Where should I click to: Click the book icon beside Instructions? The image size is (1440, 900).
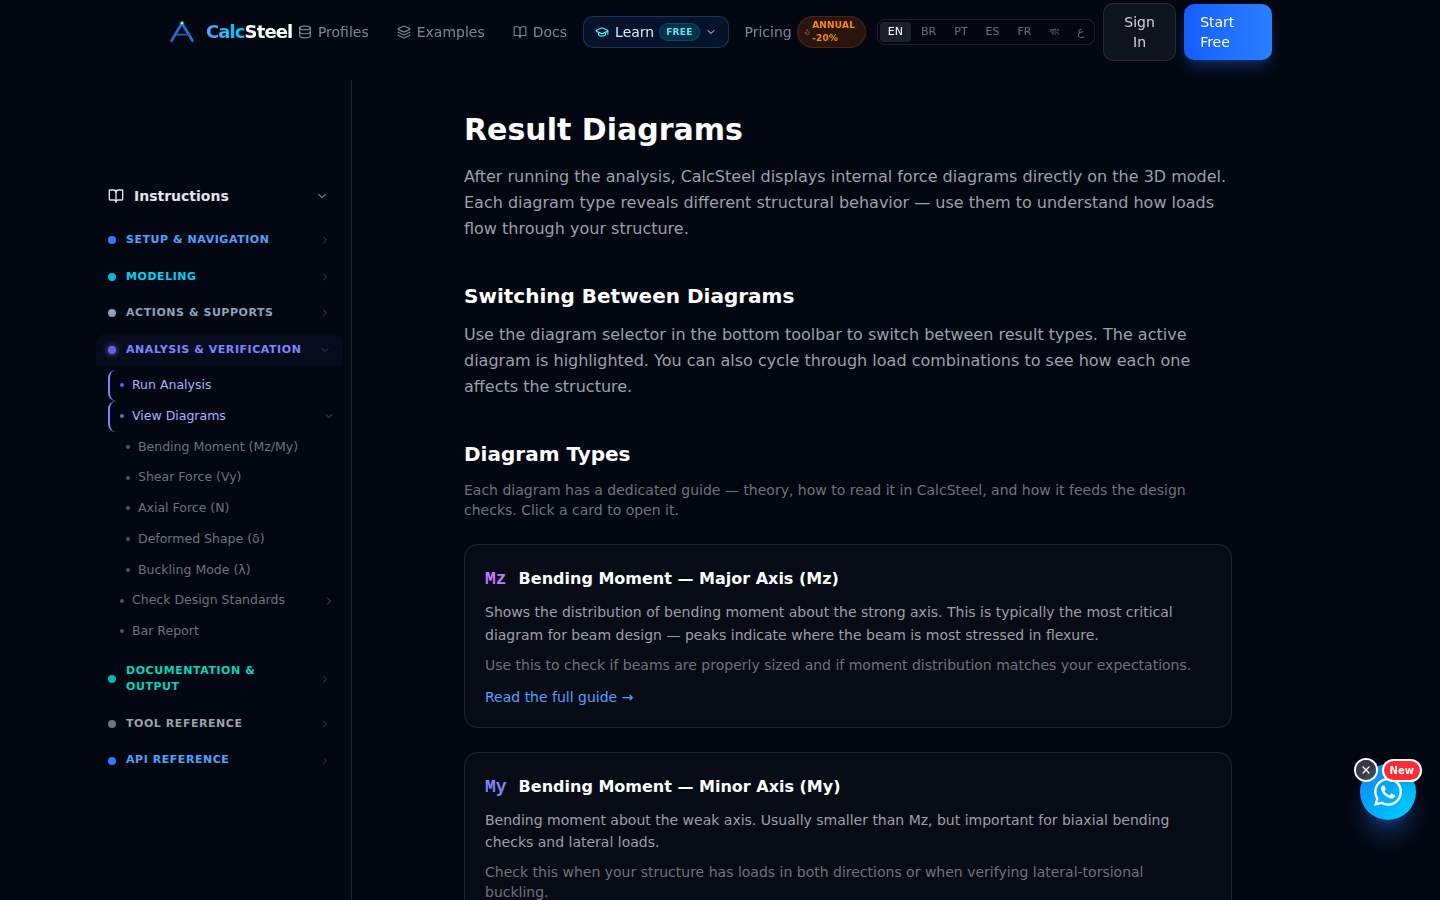coord(116,196)
